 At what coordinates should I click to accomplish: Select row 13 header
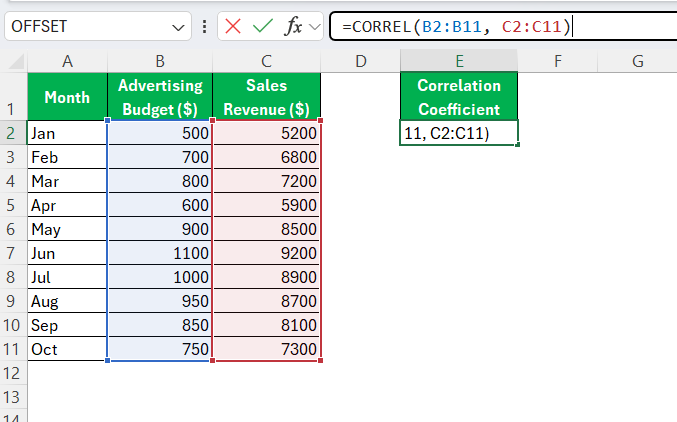click(x=13, y=397)
